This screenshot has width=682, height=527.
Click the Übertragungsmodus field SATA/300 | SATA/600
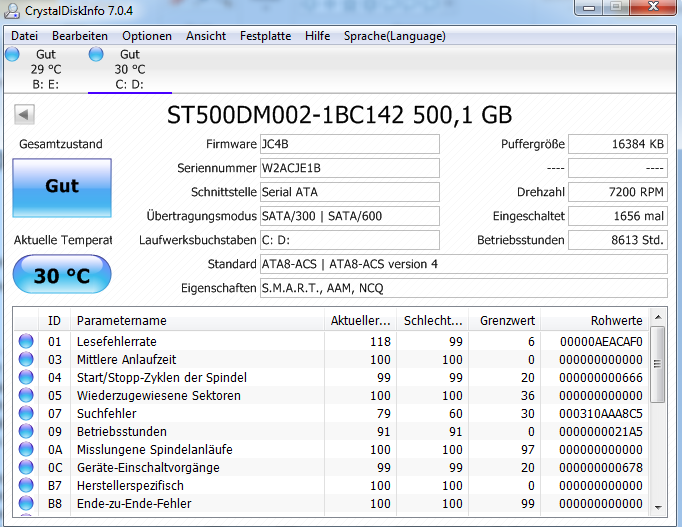350,216
